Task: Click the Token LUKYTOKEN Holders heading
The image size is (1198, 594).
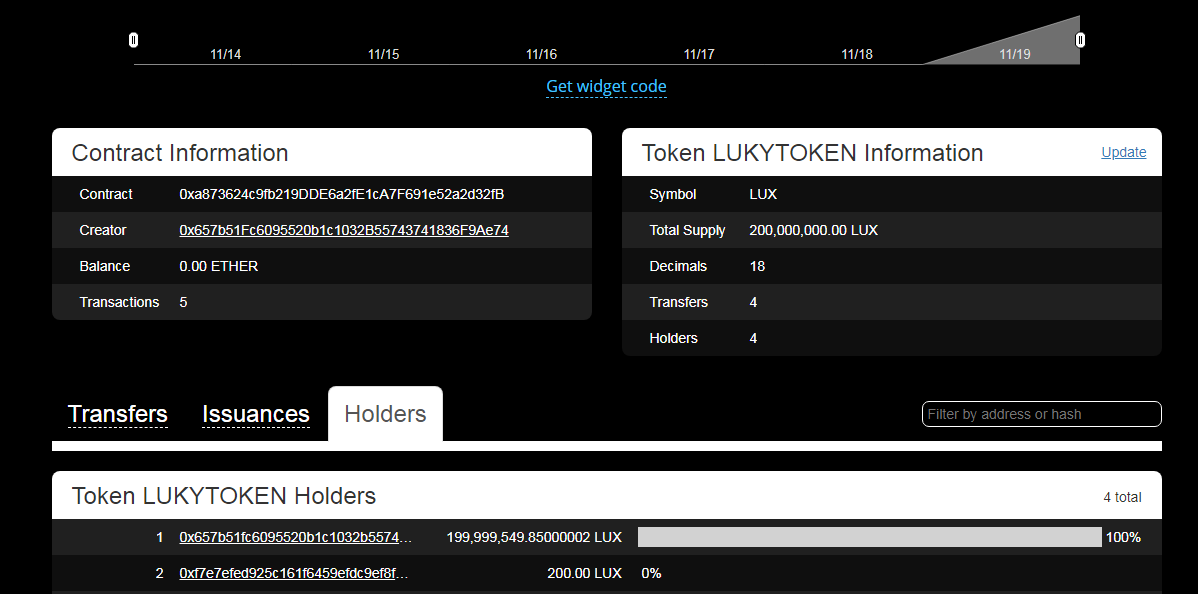Action: 224,496
